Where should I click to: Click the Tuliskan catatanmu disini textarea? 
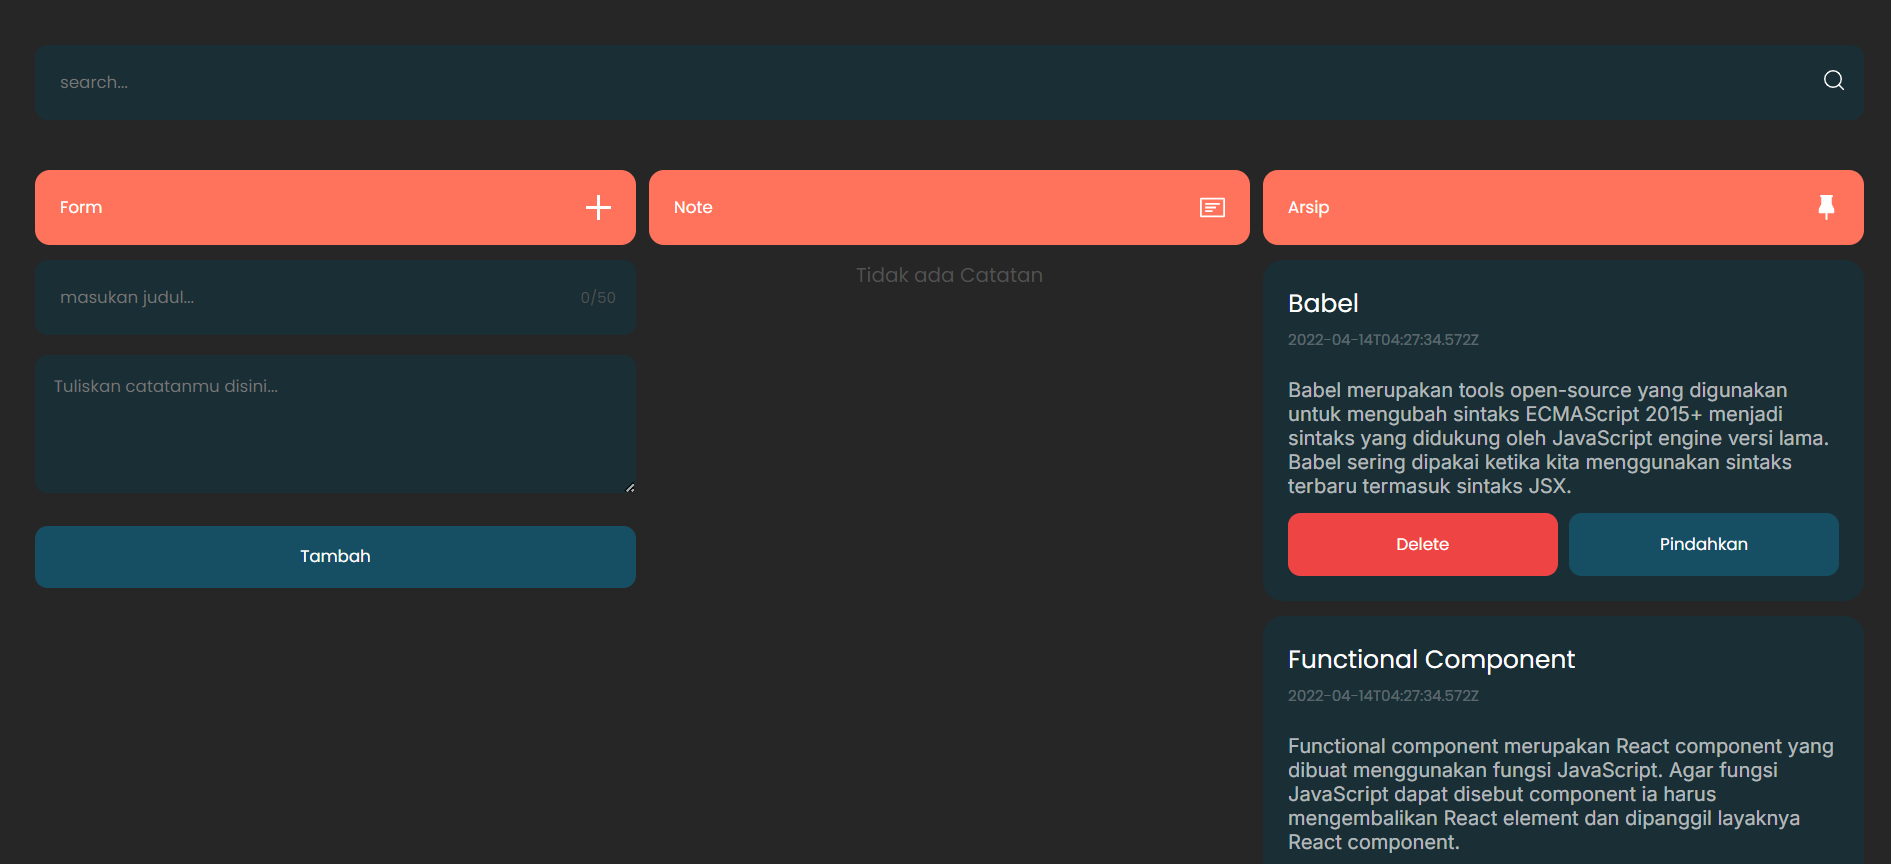click(335, 424)
